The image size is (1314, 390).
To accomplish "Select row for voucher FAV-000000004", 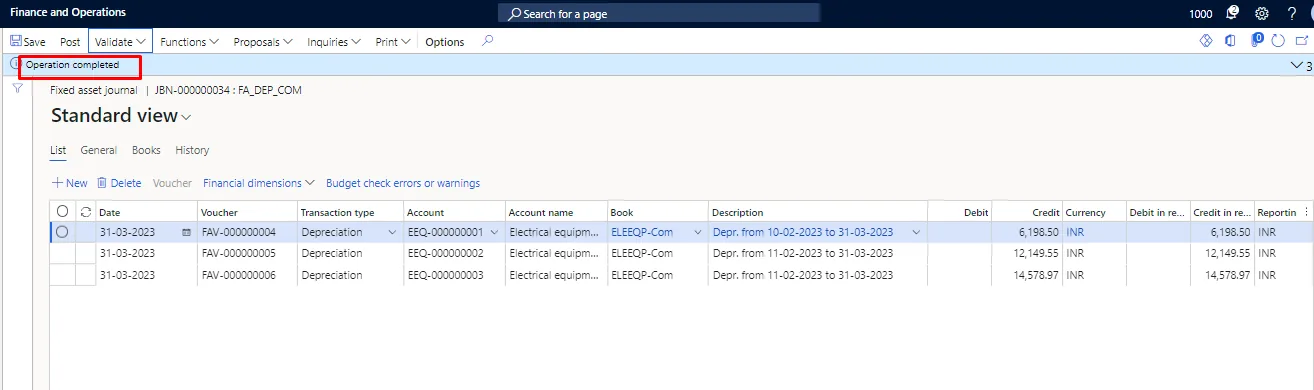I will [x=63, y=232].
